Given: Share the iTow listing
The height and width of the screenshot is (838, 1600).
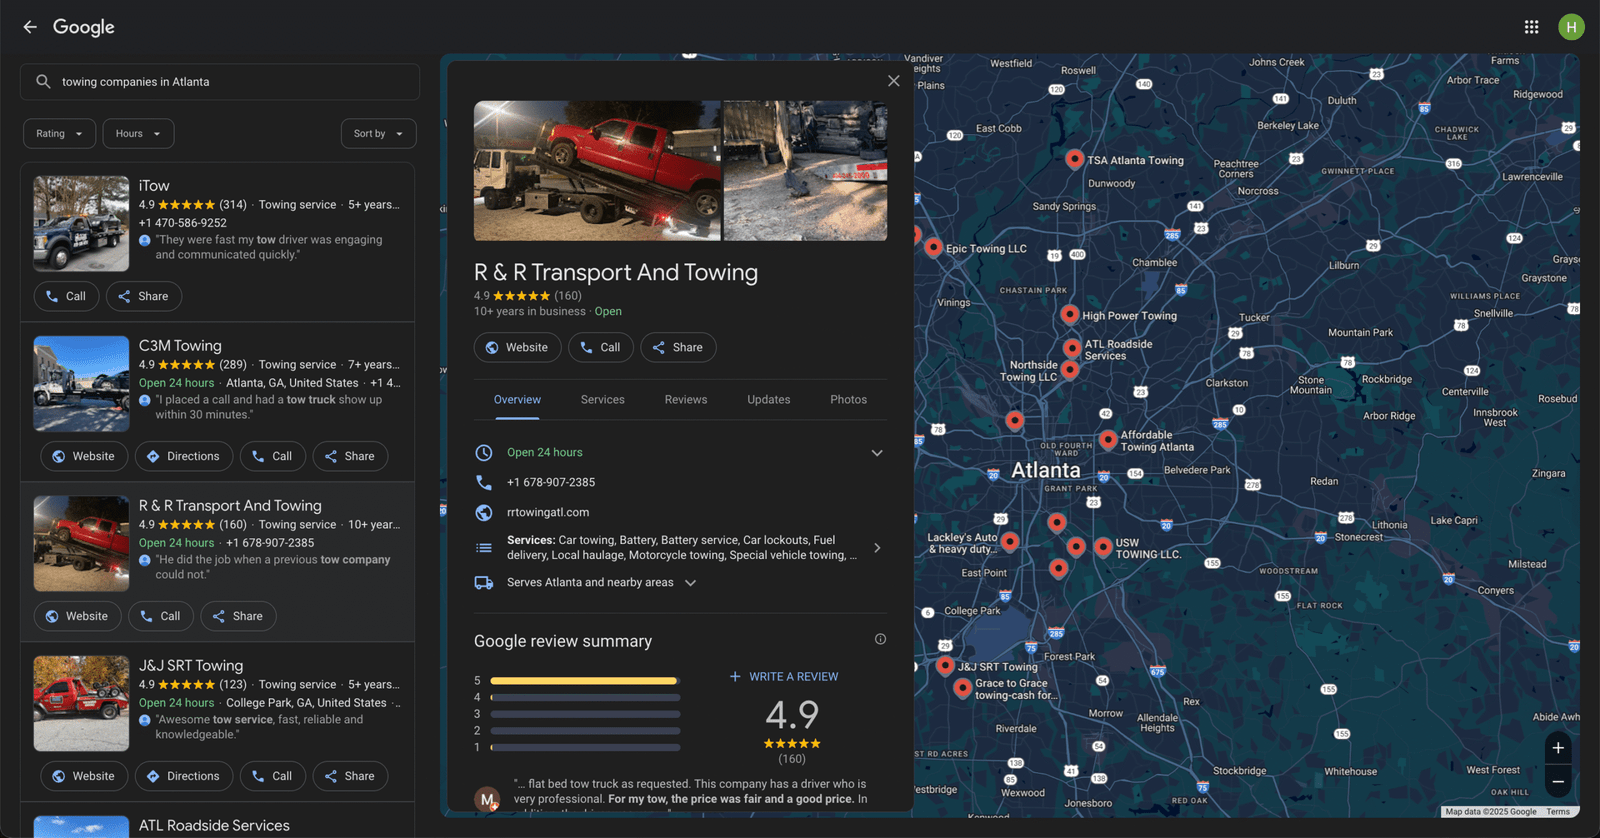Looking at the screenshot, I should 144,296.
